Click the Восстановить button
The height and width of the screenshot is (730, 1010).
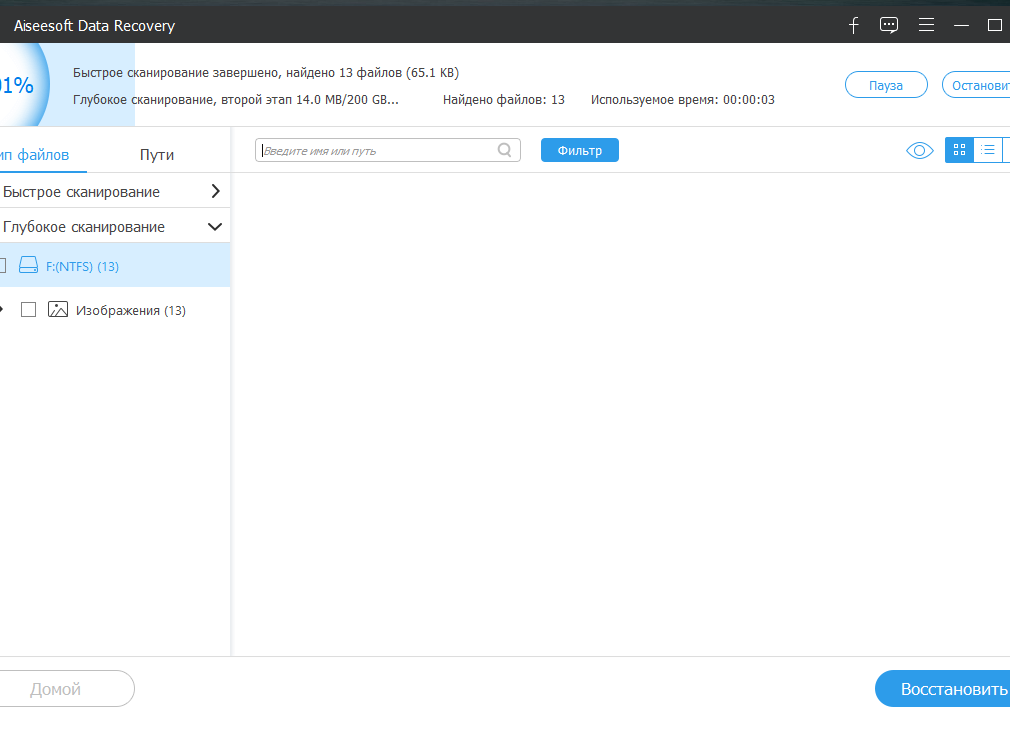(x=942, y=689)
